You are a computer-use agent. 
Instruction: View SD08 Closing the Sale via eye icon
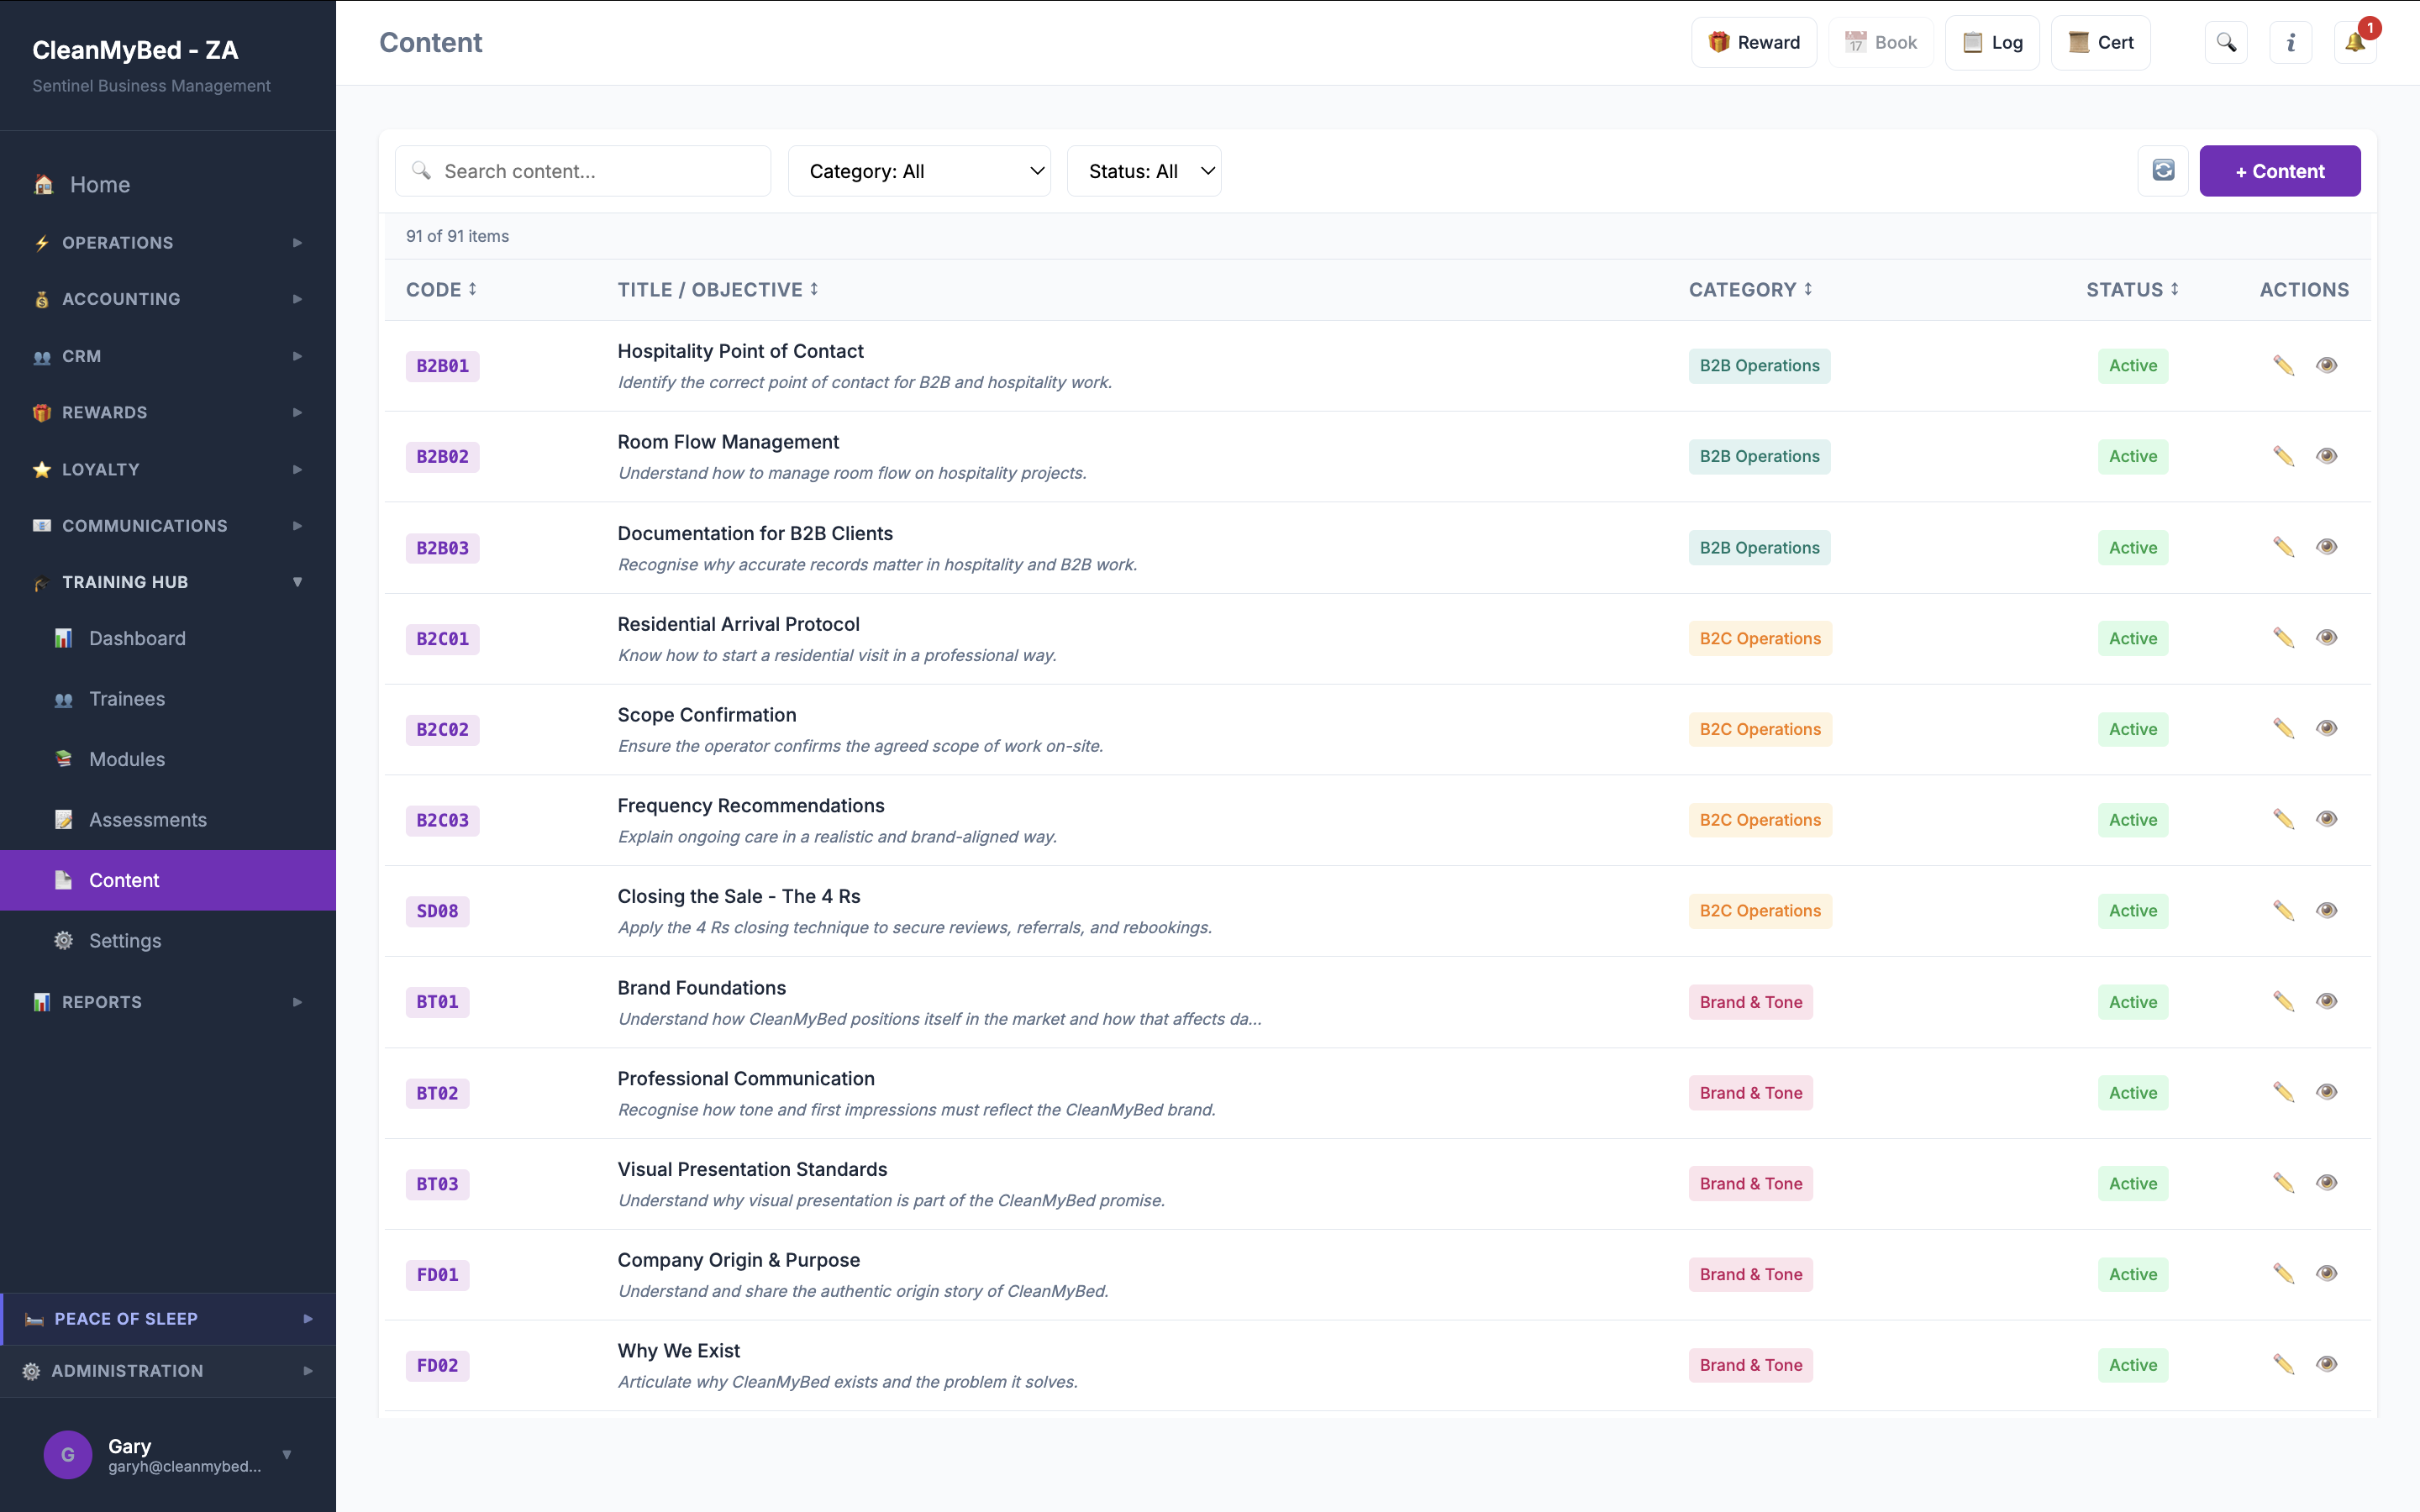point(2327,910)
